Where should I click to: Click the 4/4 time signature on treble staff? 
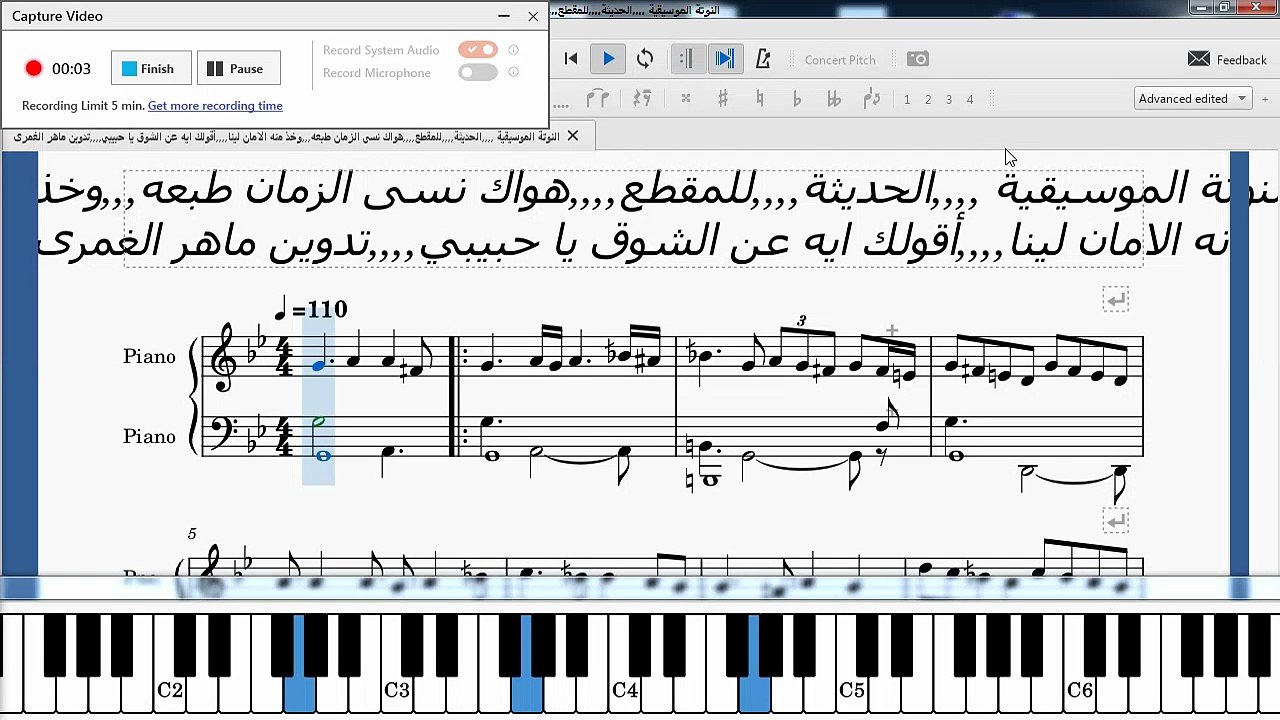point(285,357)
